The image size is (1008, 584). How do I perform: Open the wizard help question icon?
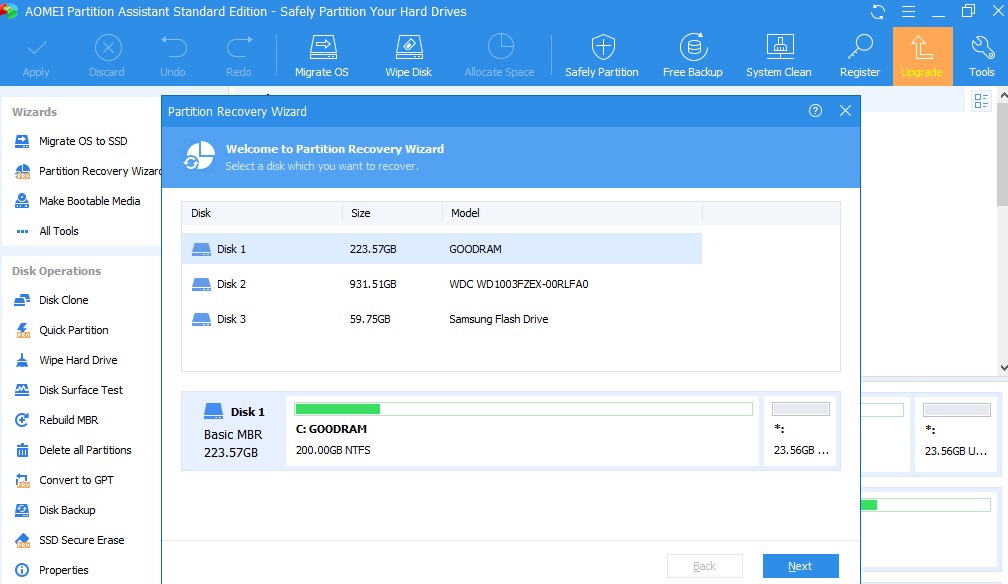coord(815,111)
